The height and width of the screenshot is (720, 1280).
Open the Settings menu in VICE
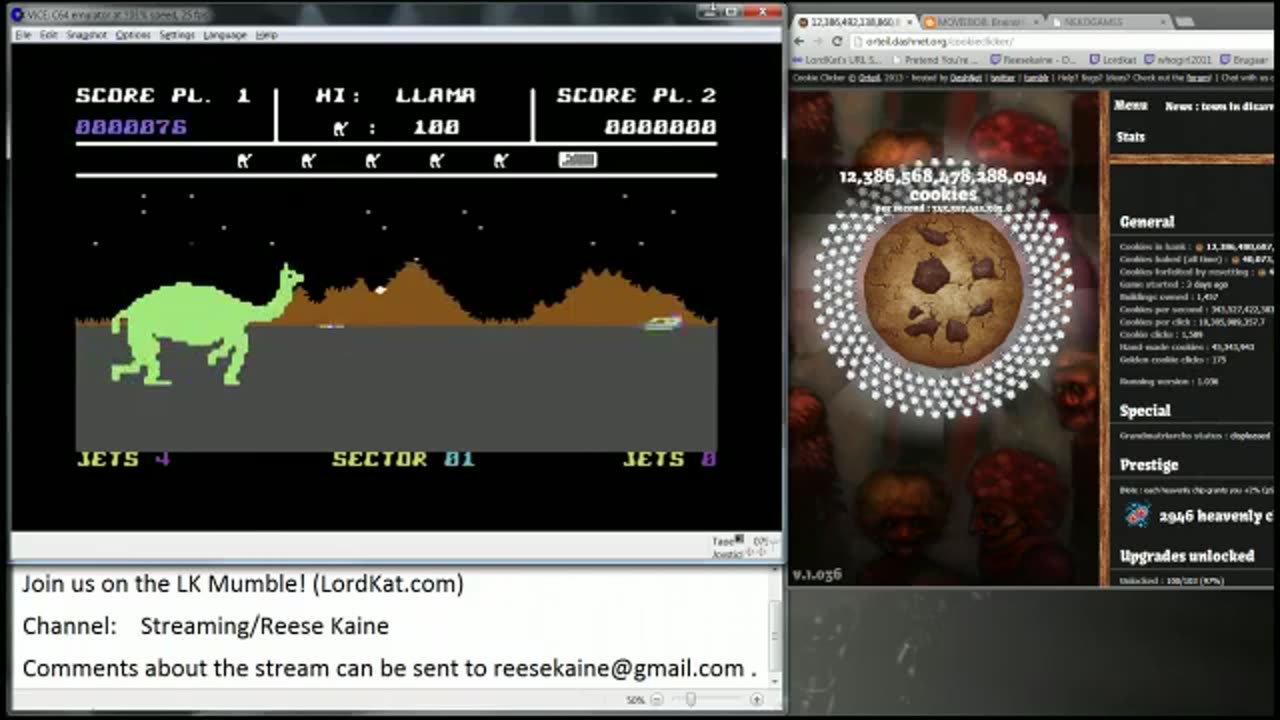[x=177, y=35]
